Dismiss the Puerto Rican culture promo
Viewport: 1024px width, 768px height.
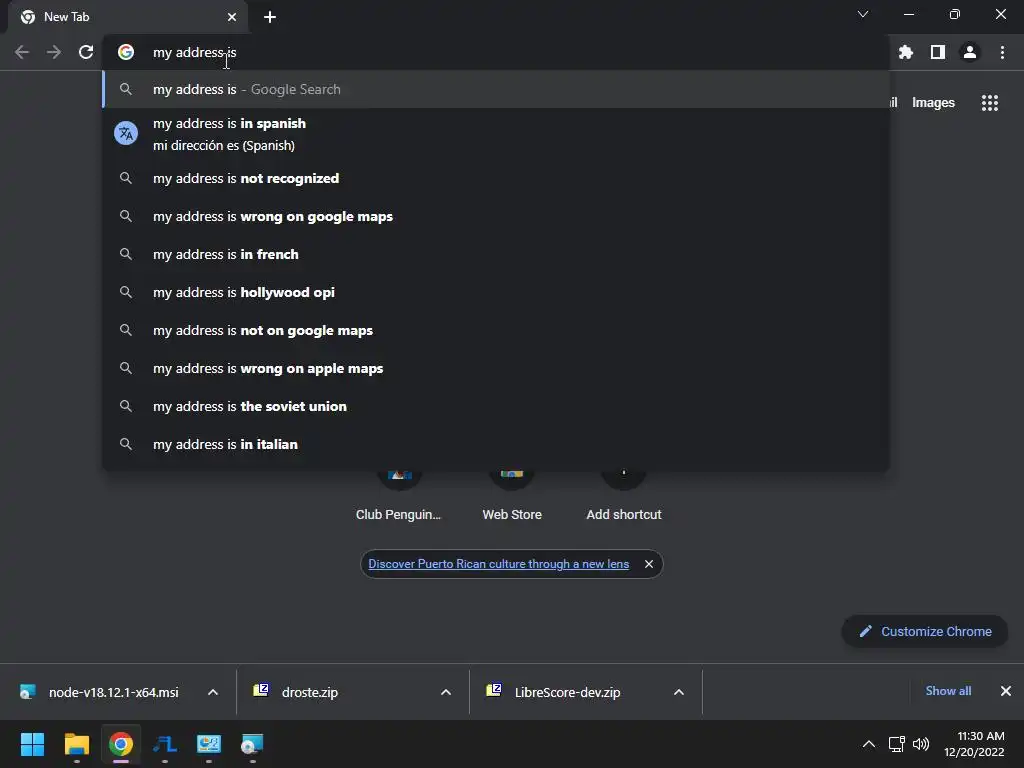pos(648,564)
